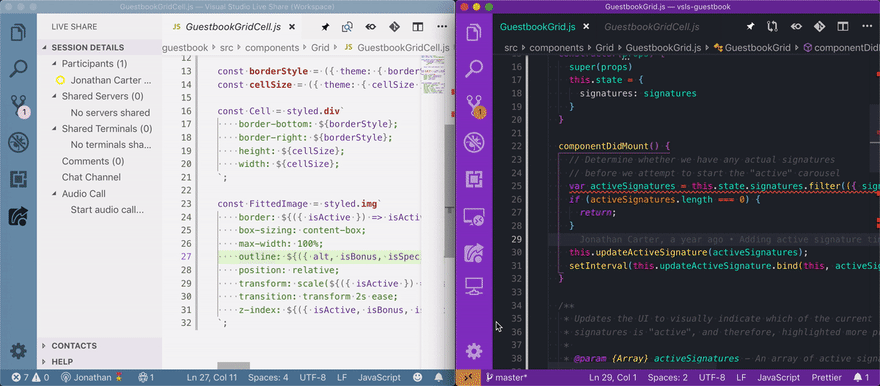Click Start audio call... link

click(107, 210)
